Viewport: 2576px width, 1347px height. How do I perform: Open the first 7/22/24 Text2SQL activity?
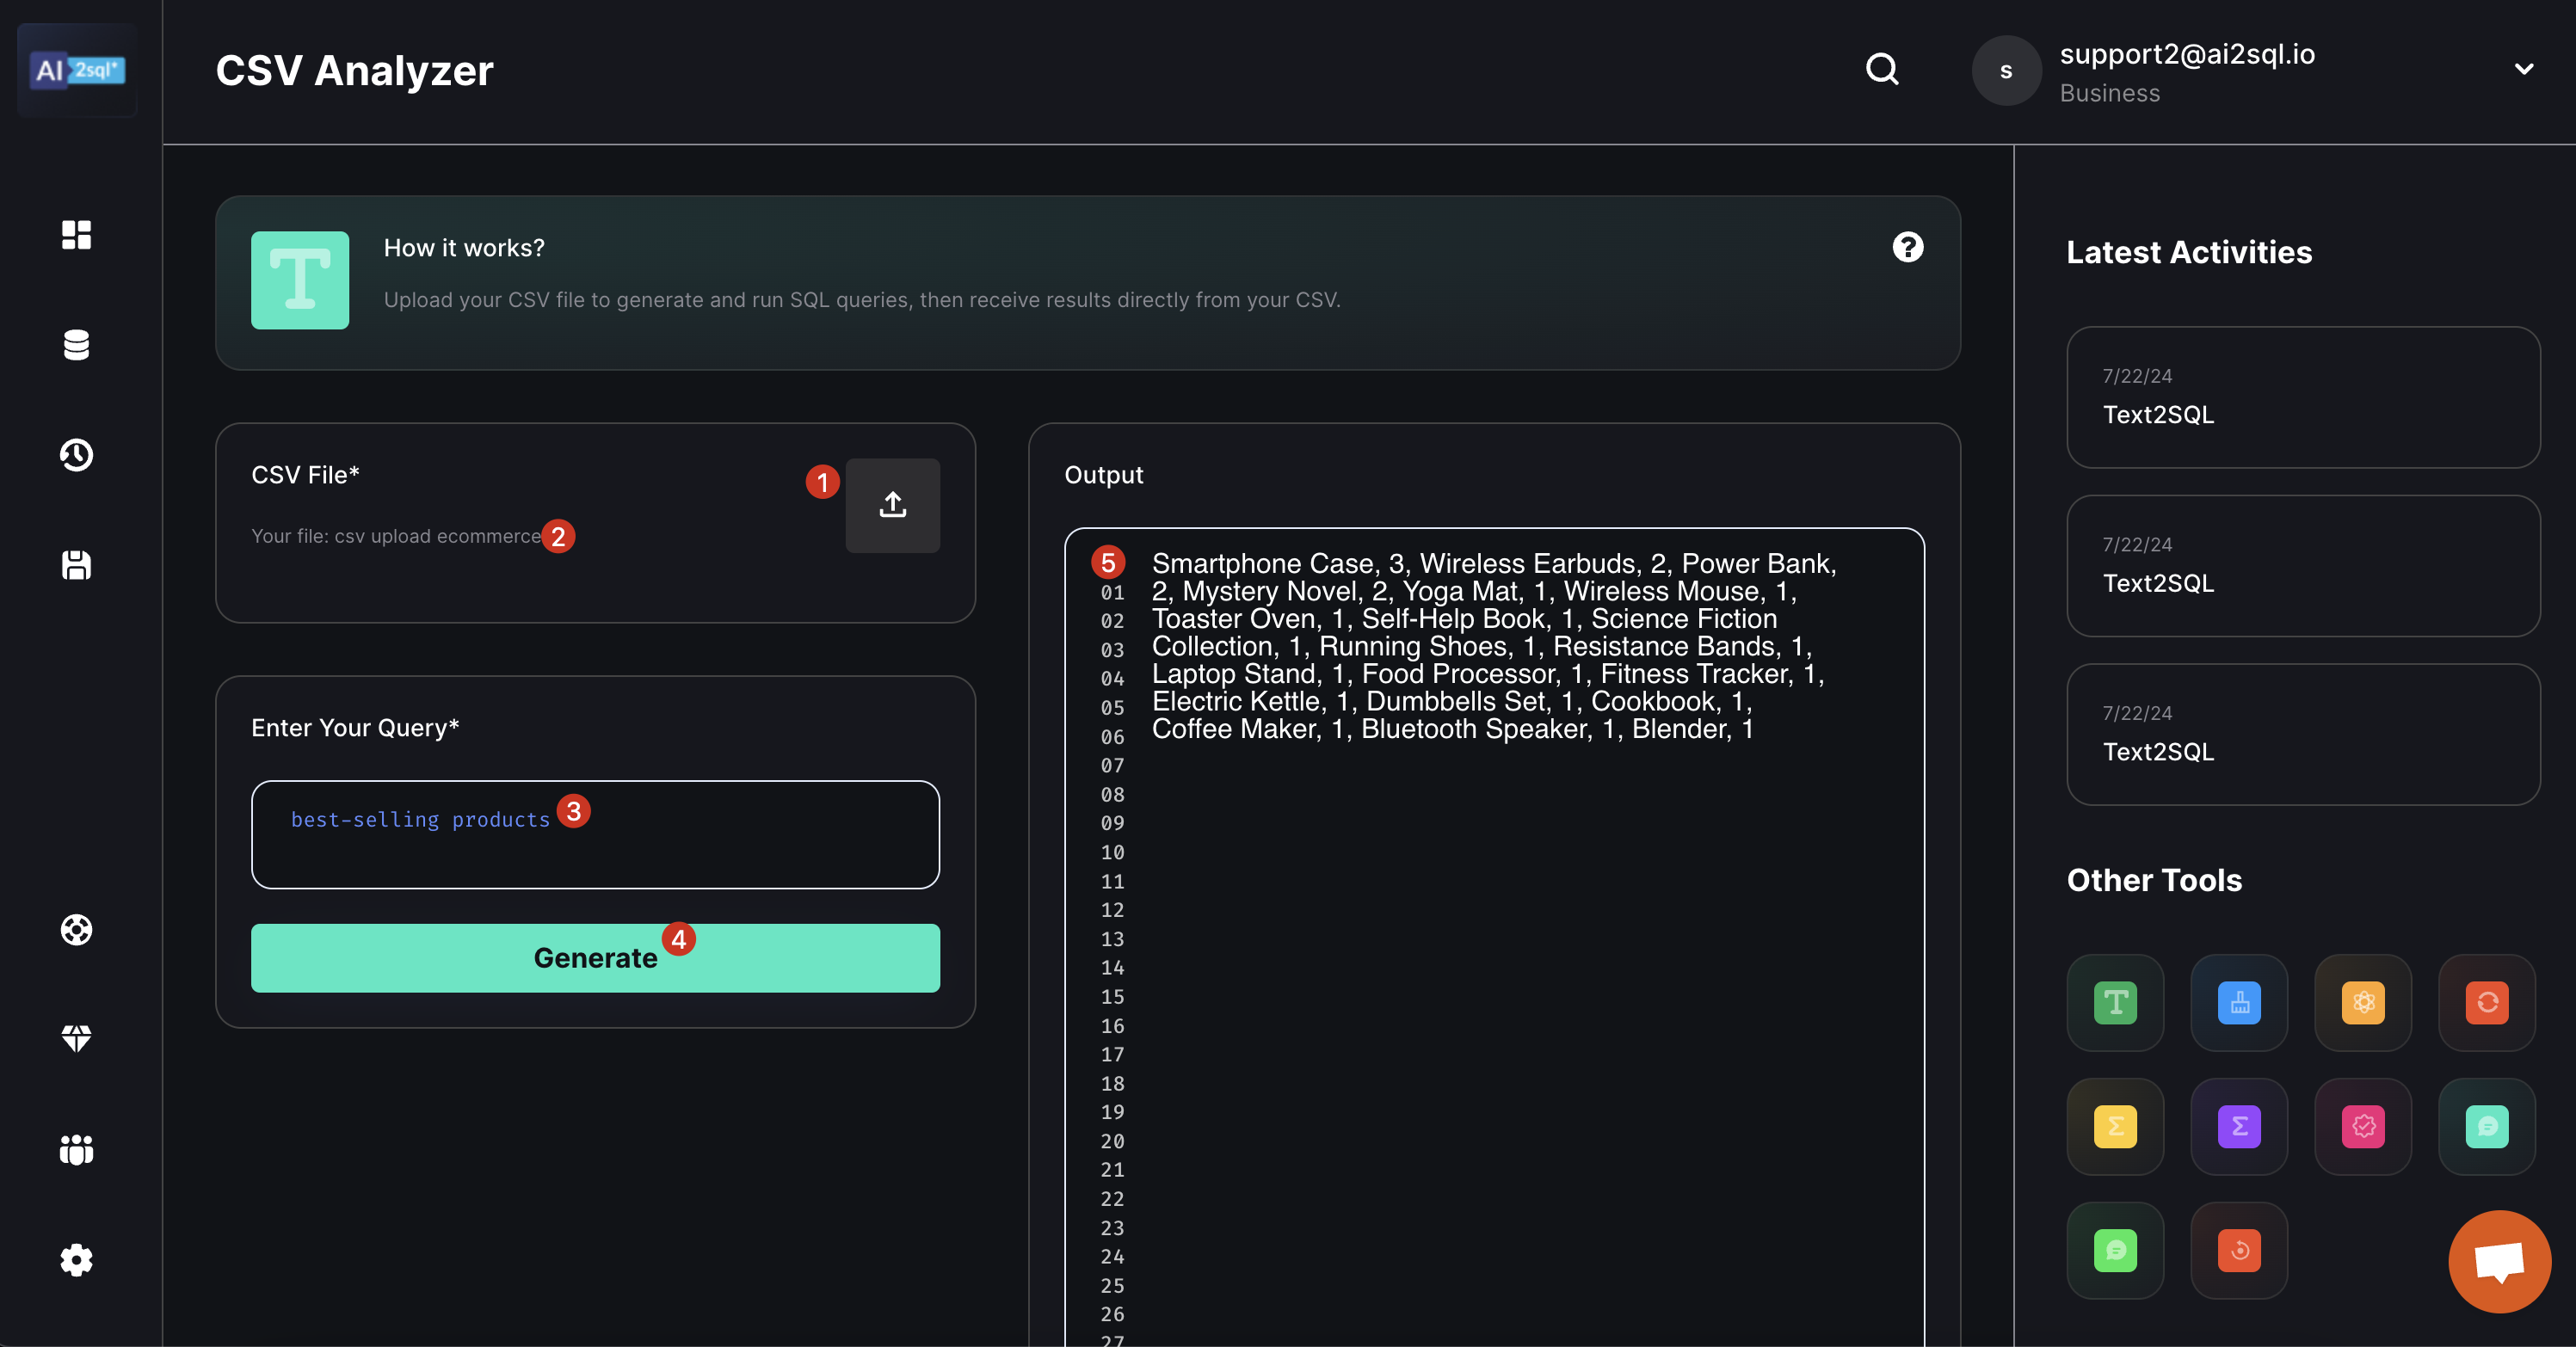pyautogui.click(x=2302, y=397)
